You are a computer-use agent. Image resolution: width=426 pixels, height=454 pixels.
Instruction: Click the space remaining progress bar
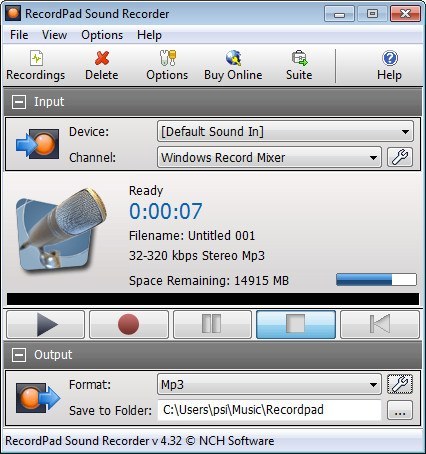click(376, 280)
